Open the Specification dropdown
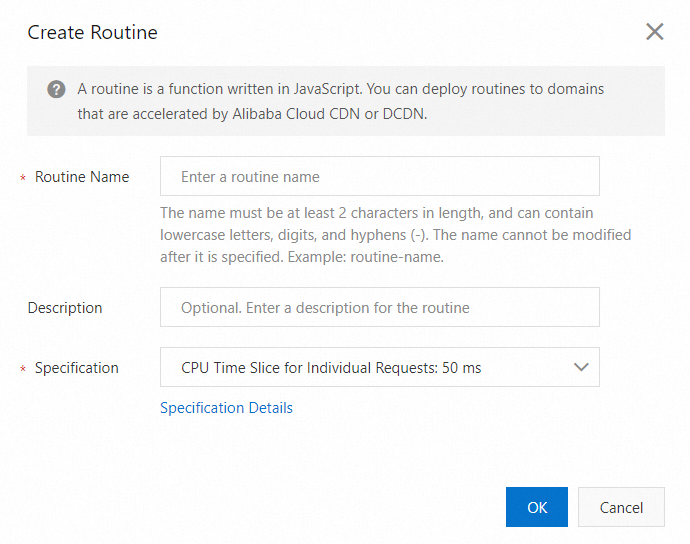Image resolution: width=690 pixels, height=544 pixels. click(380, 368)
